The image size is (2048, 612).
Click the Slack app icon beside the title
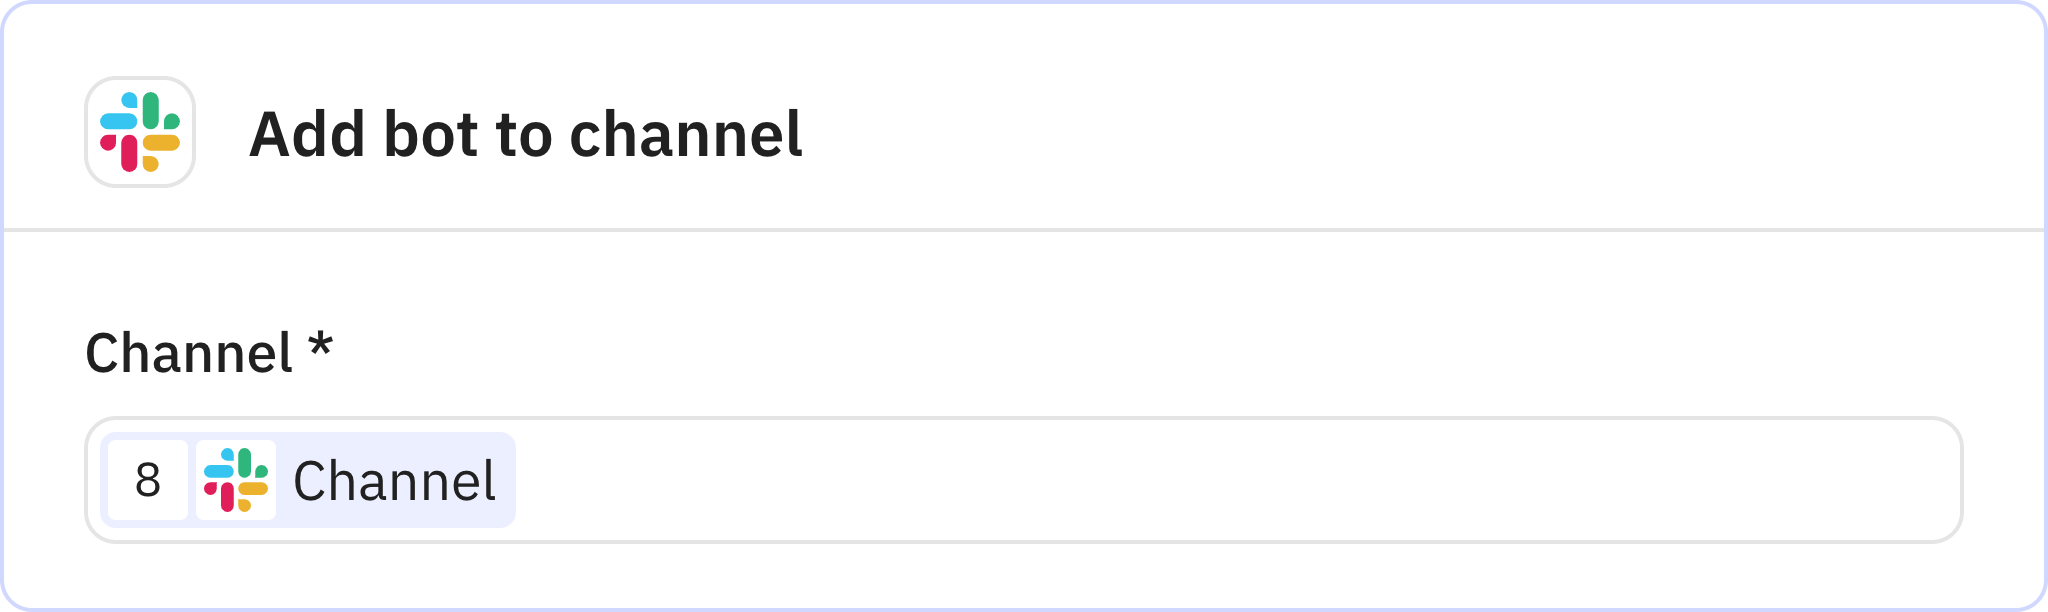click(140, 132)
